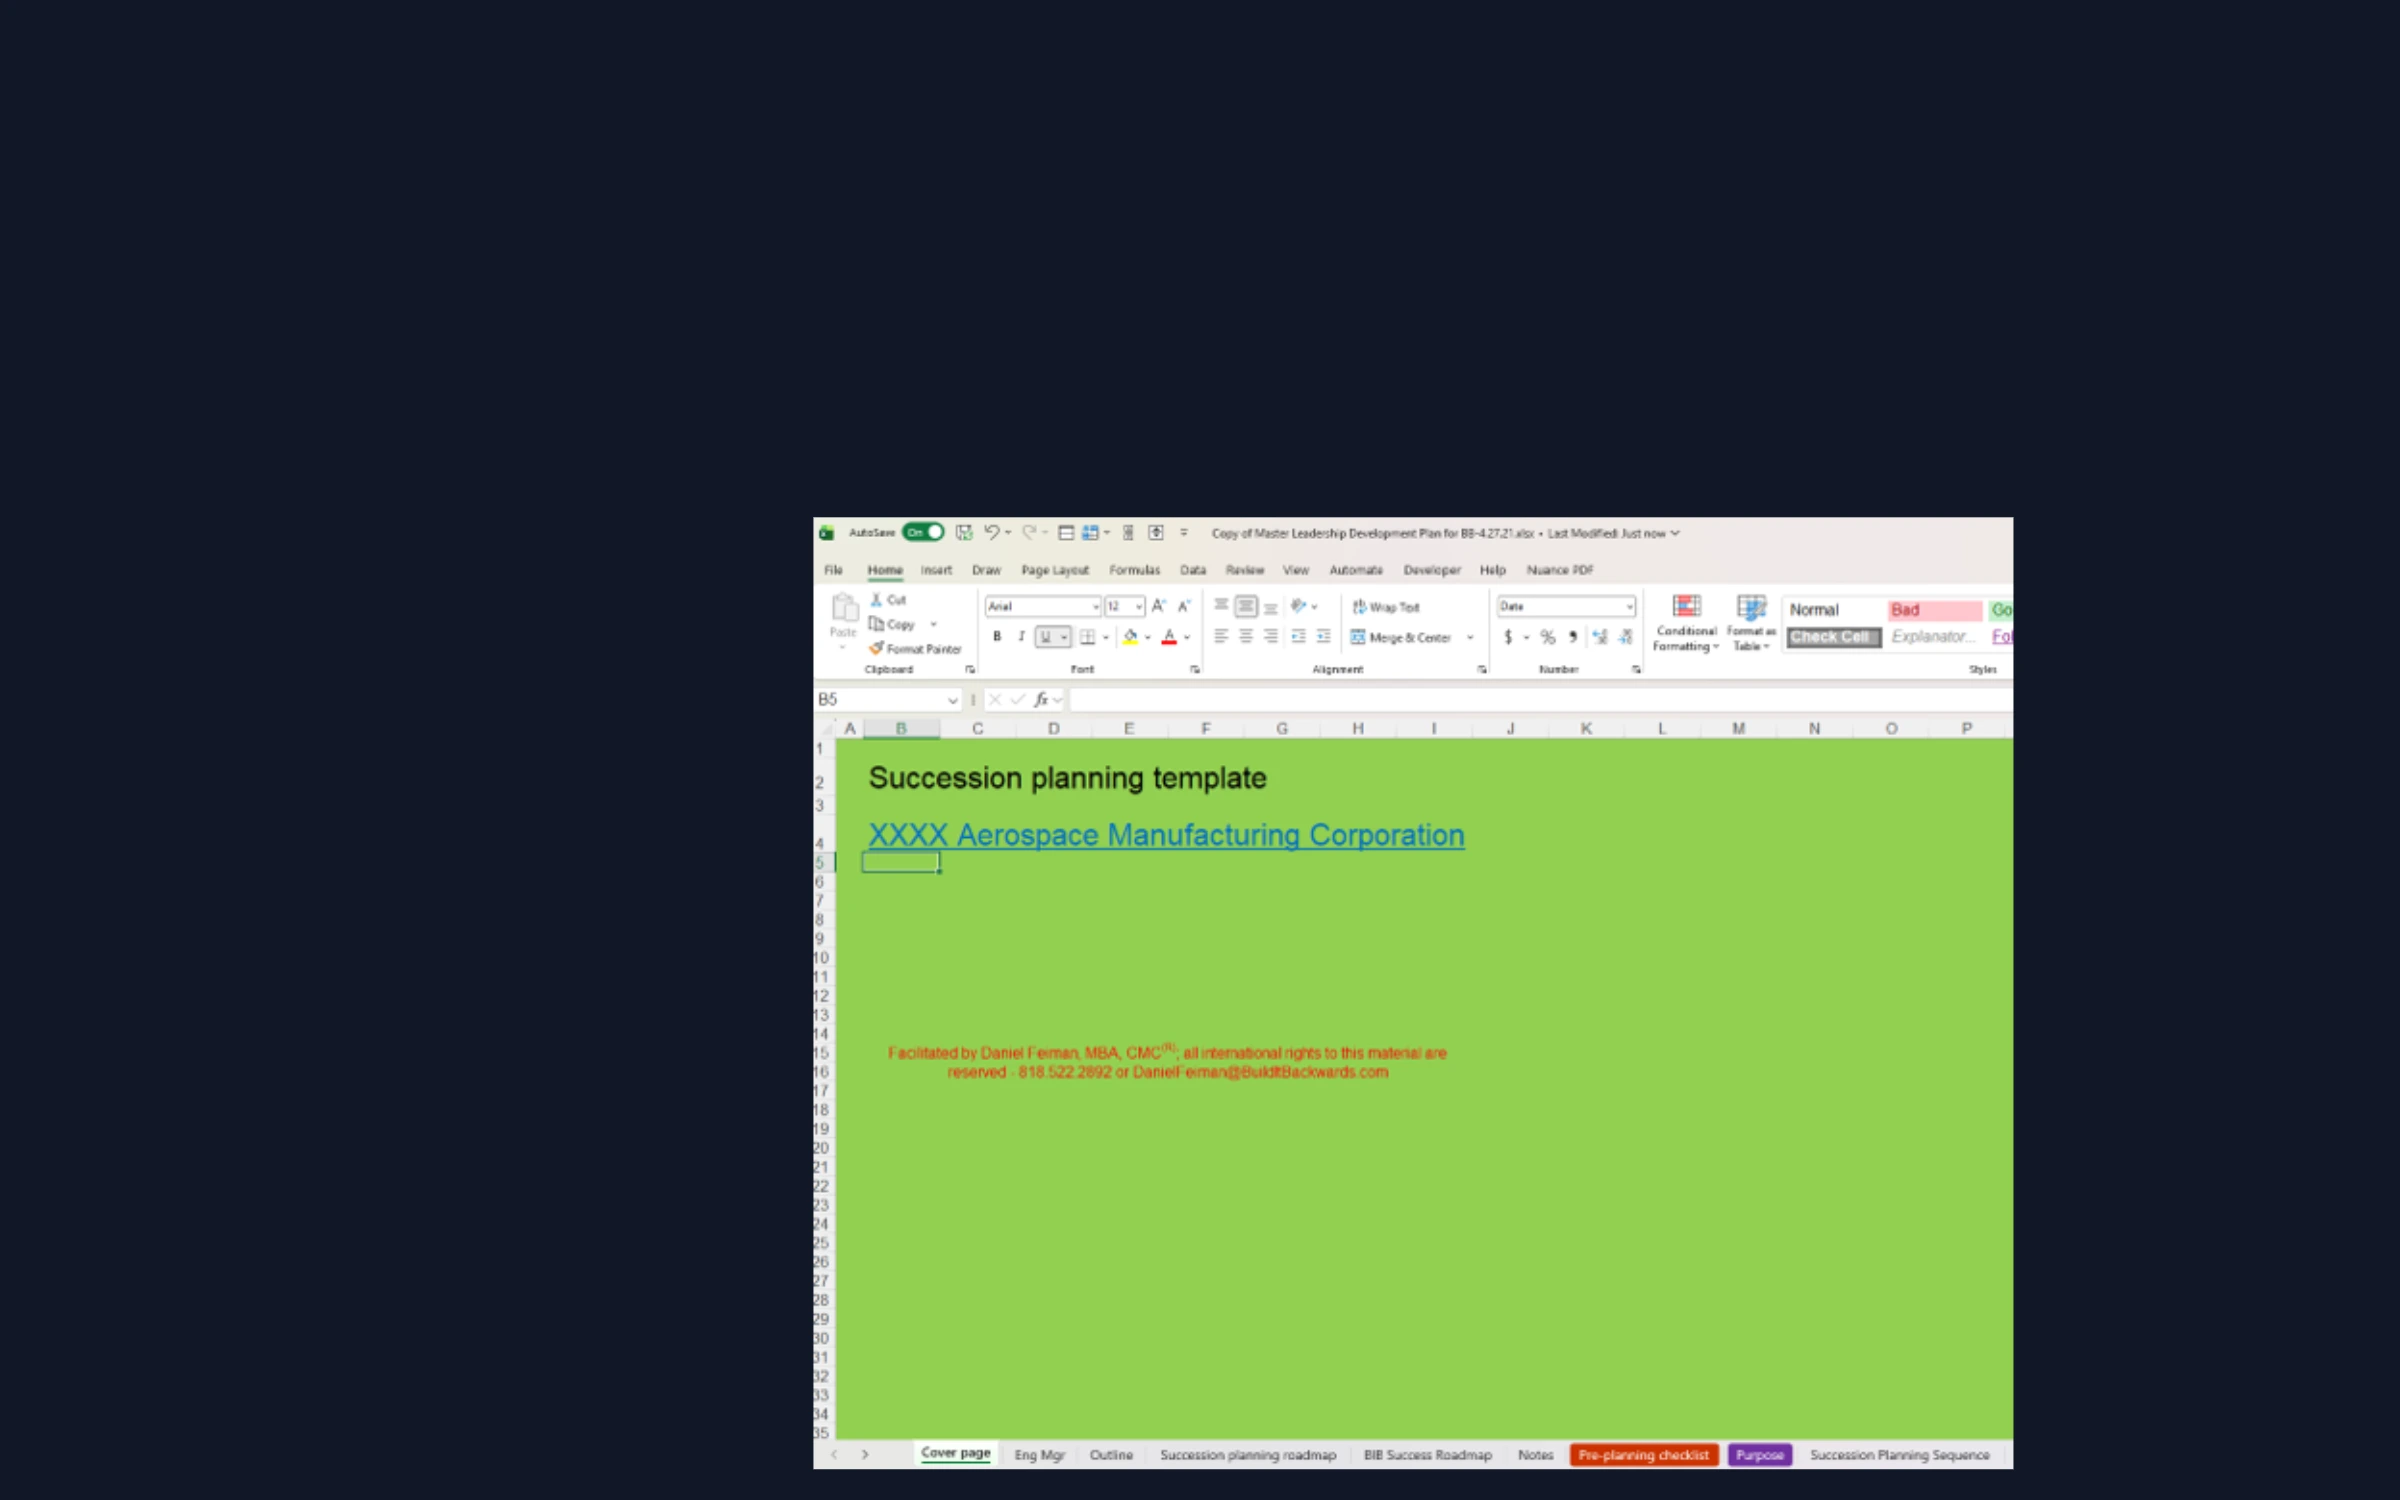The width and height of the screenshot is (2400, 1500).
Task: Toggle Bold formatting
Action: click(997, 636)
